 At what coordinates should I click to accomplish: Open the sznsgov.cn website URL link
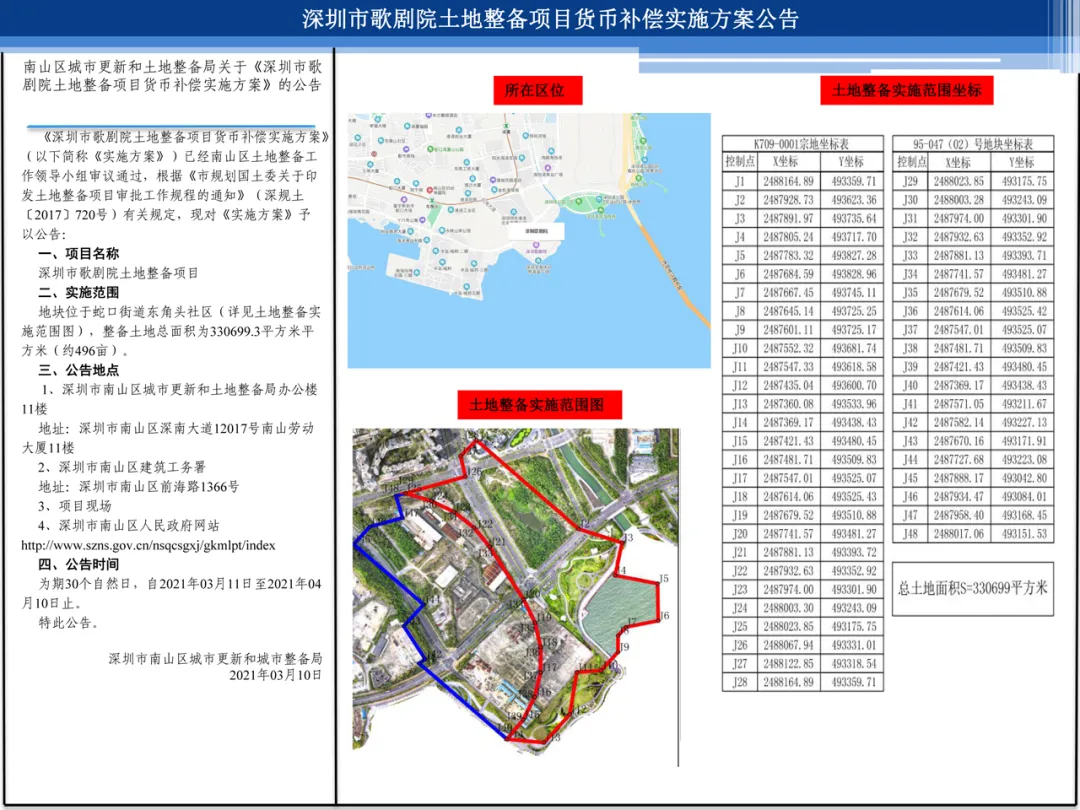pyautogui.click(x=148, y=545)
